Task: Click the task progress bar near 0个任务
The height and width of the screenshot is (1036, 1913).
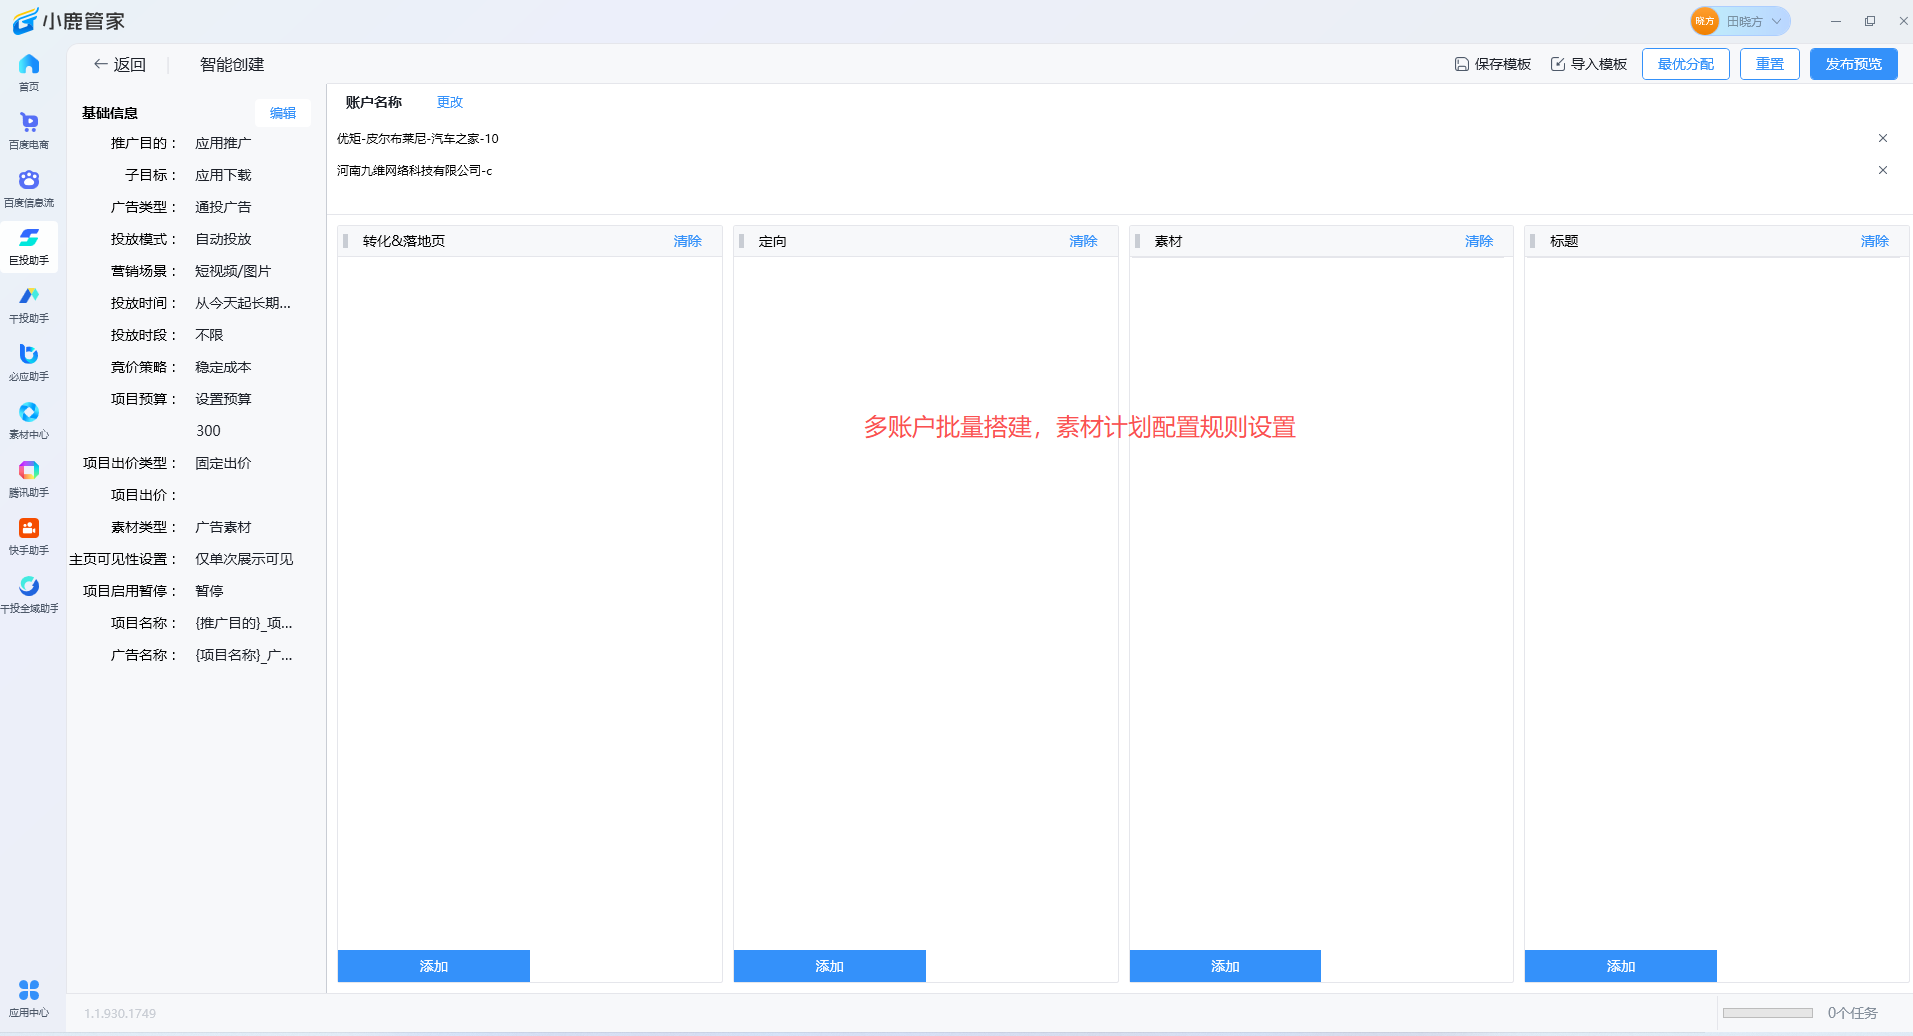Action: (x=1770, y=1012)
